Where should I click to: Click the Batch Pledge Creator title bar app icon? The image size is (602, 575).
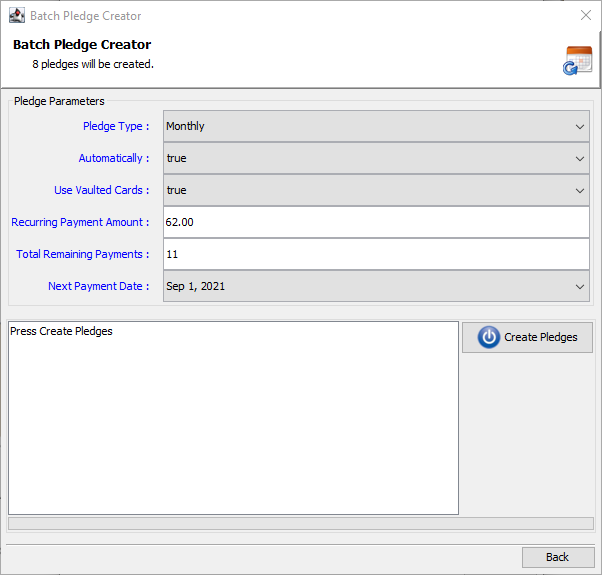click(17, 16)
